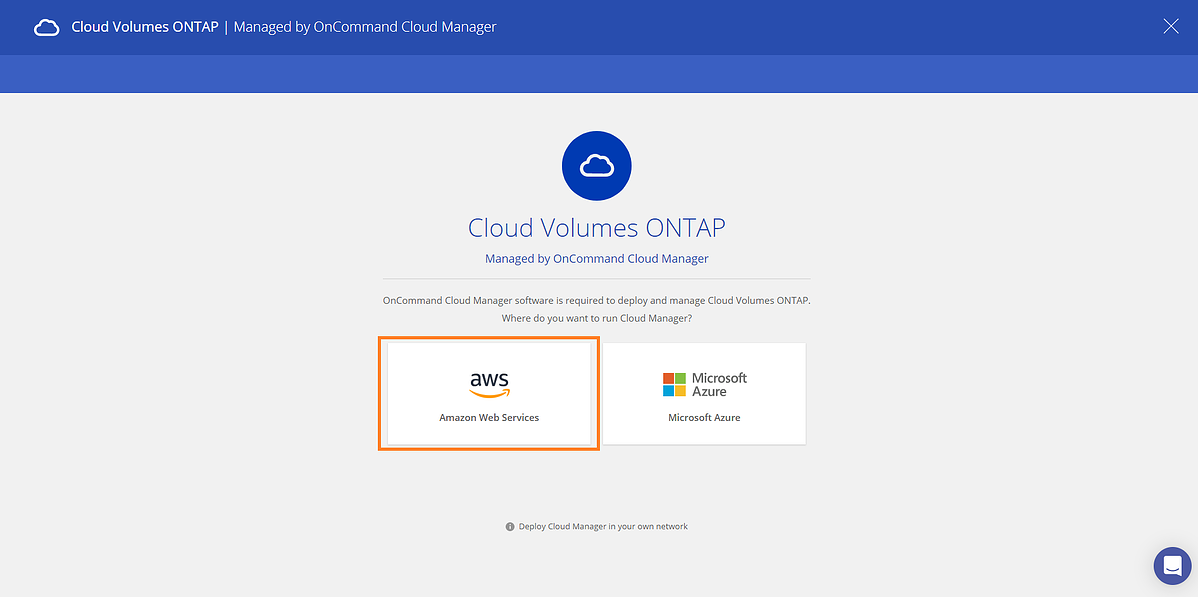Image resolution: width=1198 pixels, height=597 pixels.
Task: Select the Microsoft Azure label
Action: (704, 417)
